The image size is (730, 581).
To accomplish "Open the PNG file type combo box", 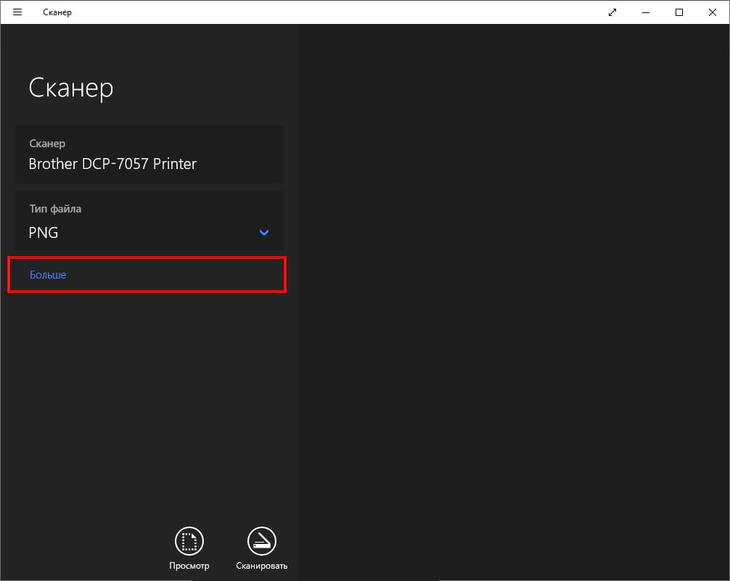I will (x=140, y=232).
